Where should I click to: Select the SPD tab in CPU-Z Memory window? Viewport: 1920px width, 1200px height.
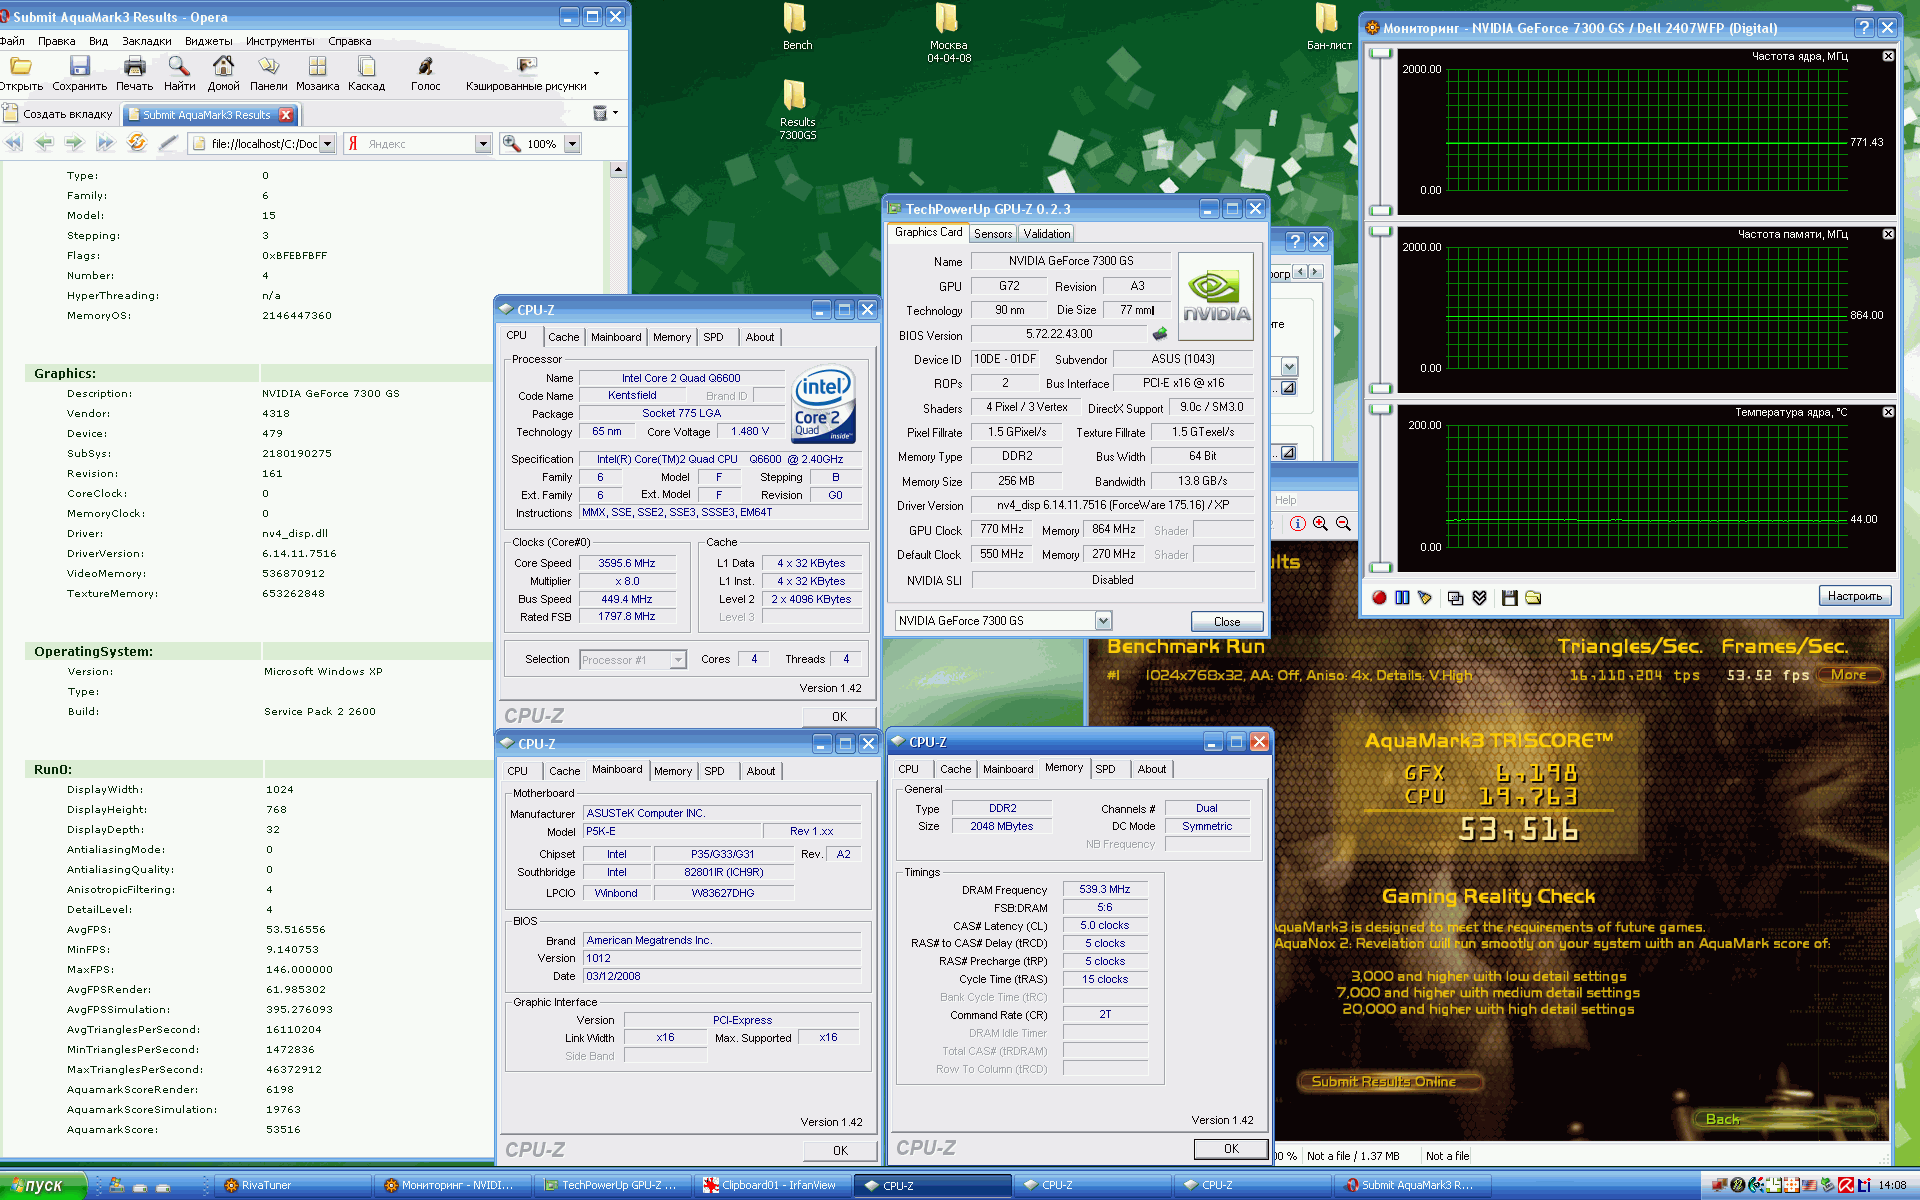[1105, 769]
